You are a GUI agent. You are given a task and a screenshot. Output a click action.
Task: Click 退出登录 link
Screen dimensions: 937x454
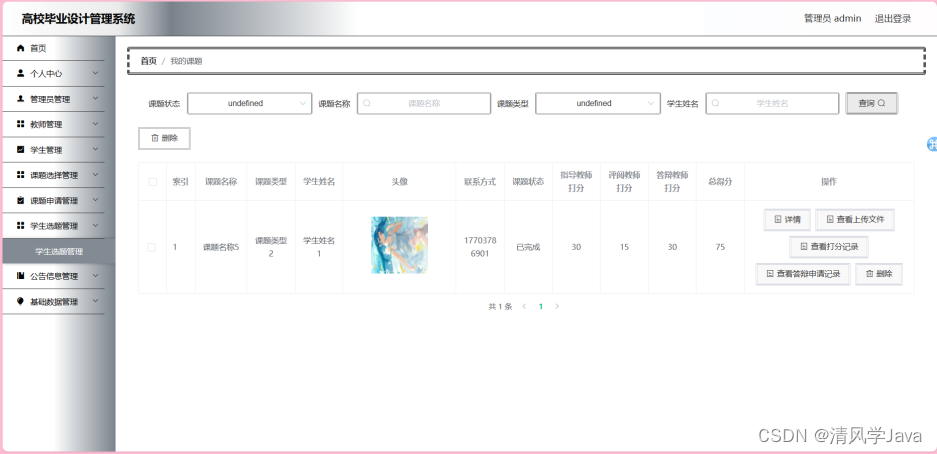893,19
